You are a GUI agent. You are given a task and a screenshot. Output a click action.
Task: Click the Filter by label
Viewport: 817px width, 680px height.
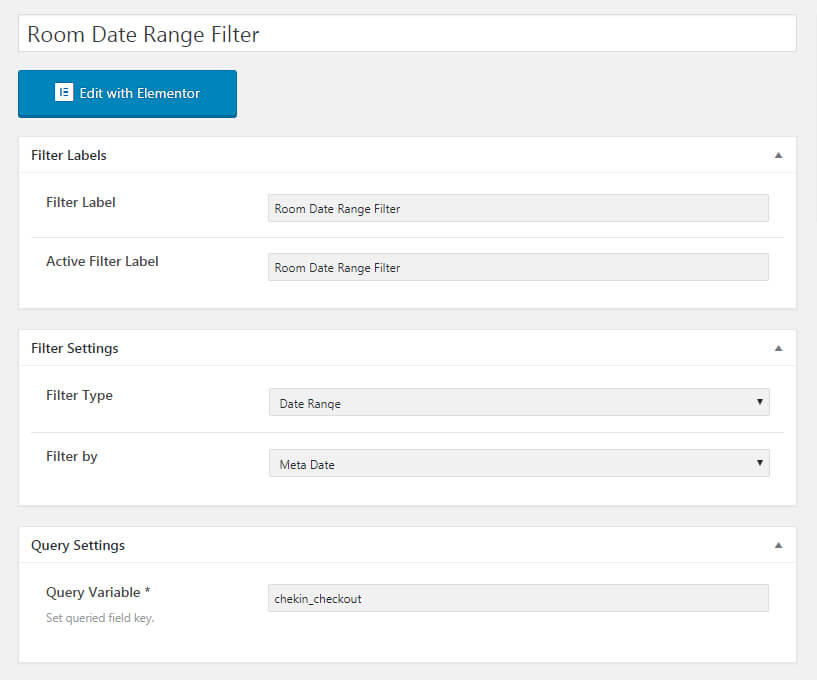tap(72, 456)
